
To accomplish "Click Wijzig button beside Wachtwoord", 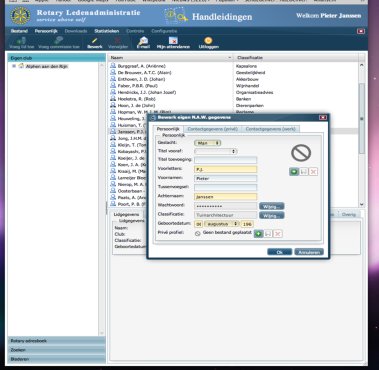I will click(271, 206).
